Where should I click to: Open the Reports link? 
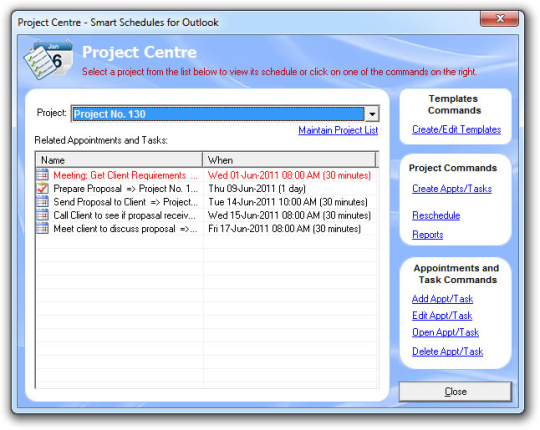(x=427, y=235)
